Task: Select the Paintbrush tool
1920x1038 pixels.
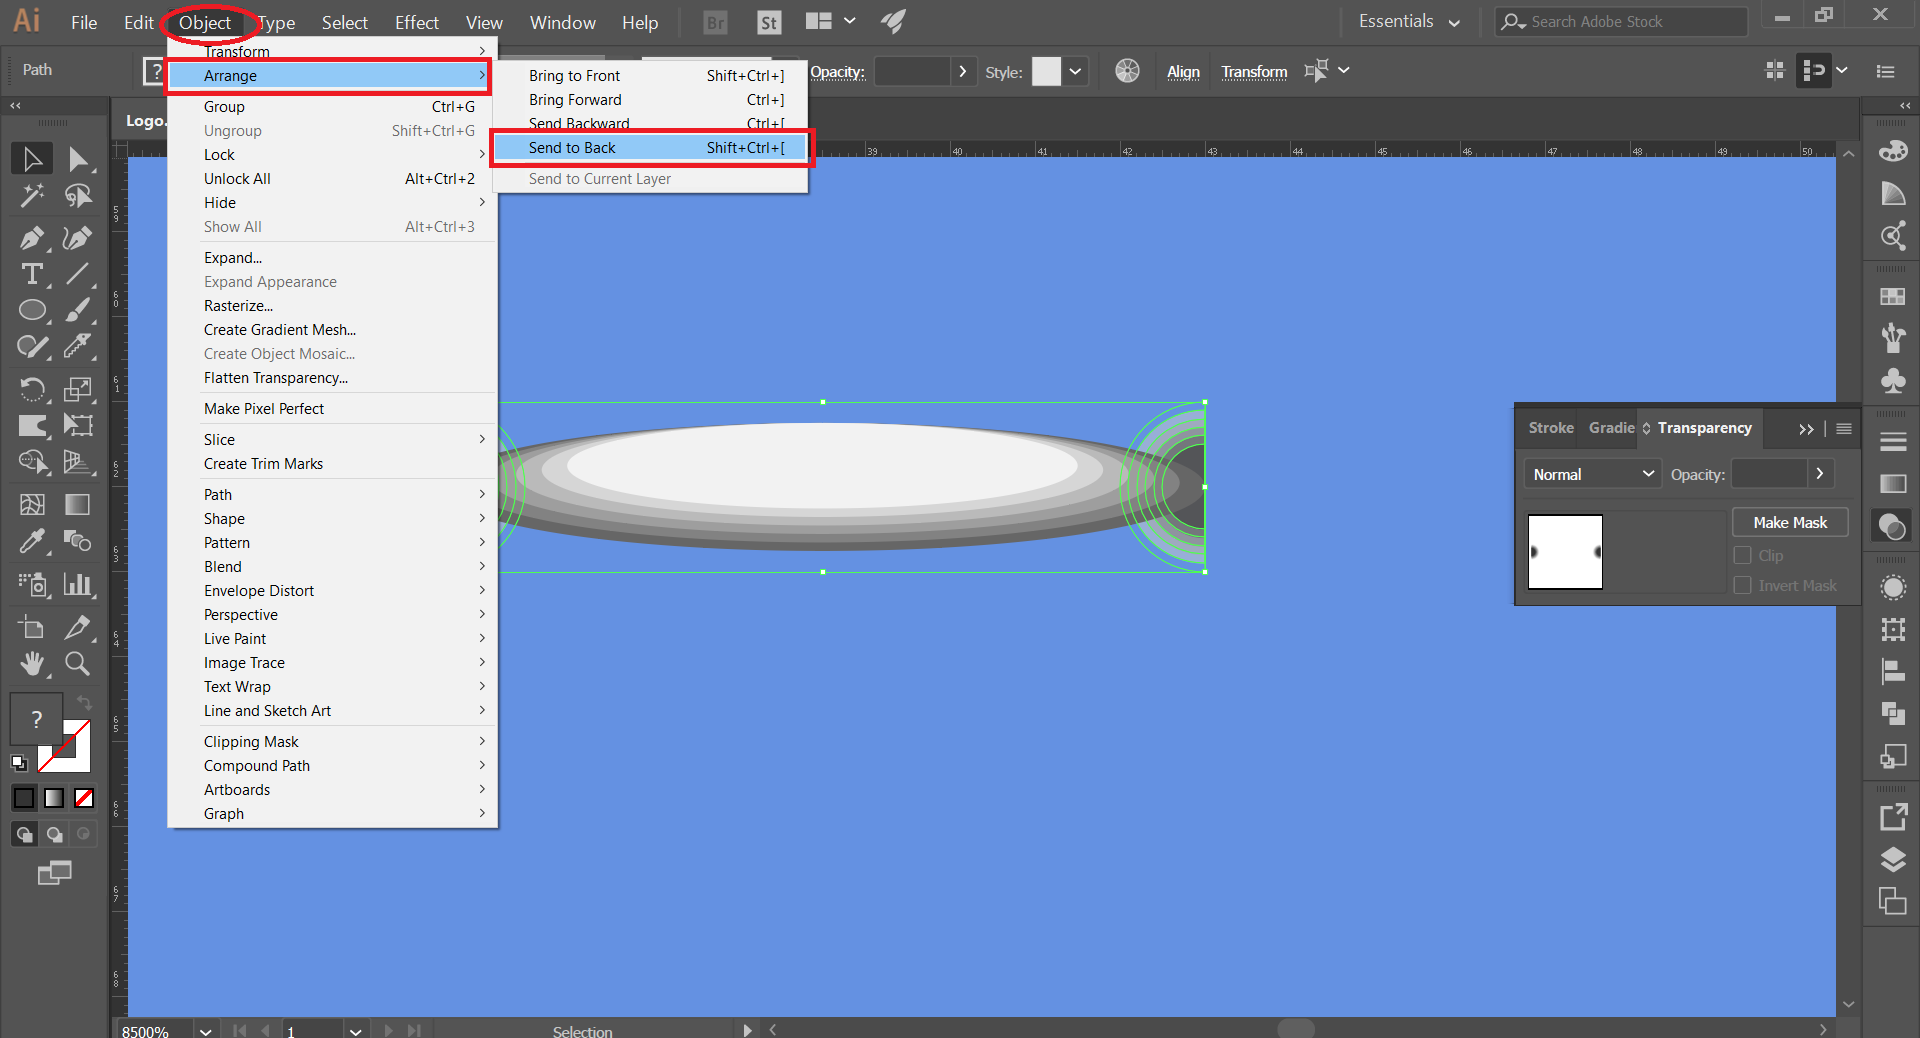Action: coord(78,310)
